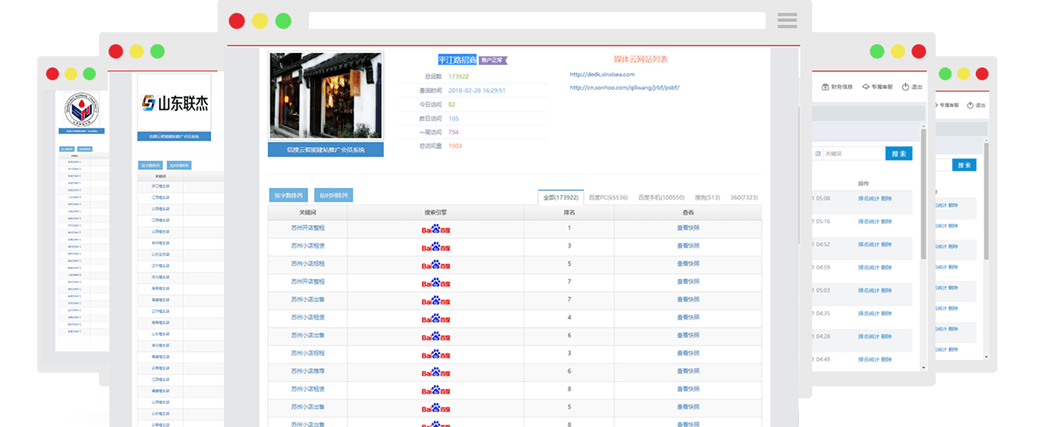The width and height of the screenshot is (1048, 427).
Task: Click the front window's address bar
Action: 537,21
